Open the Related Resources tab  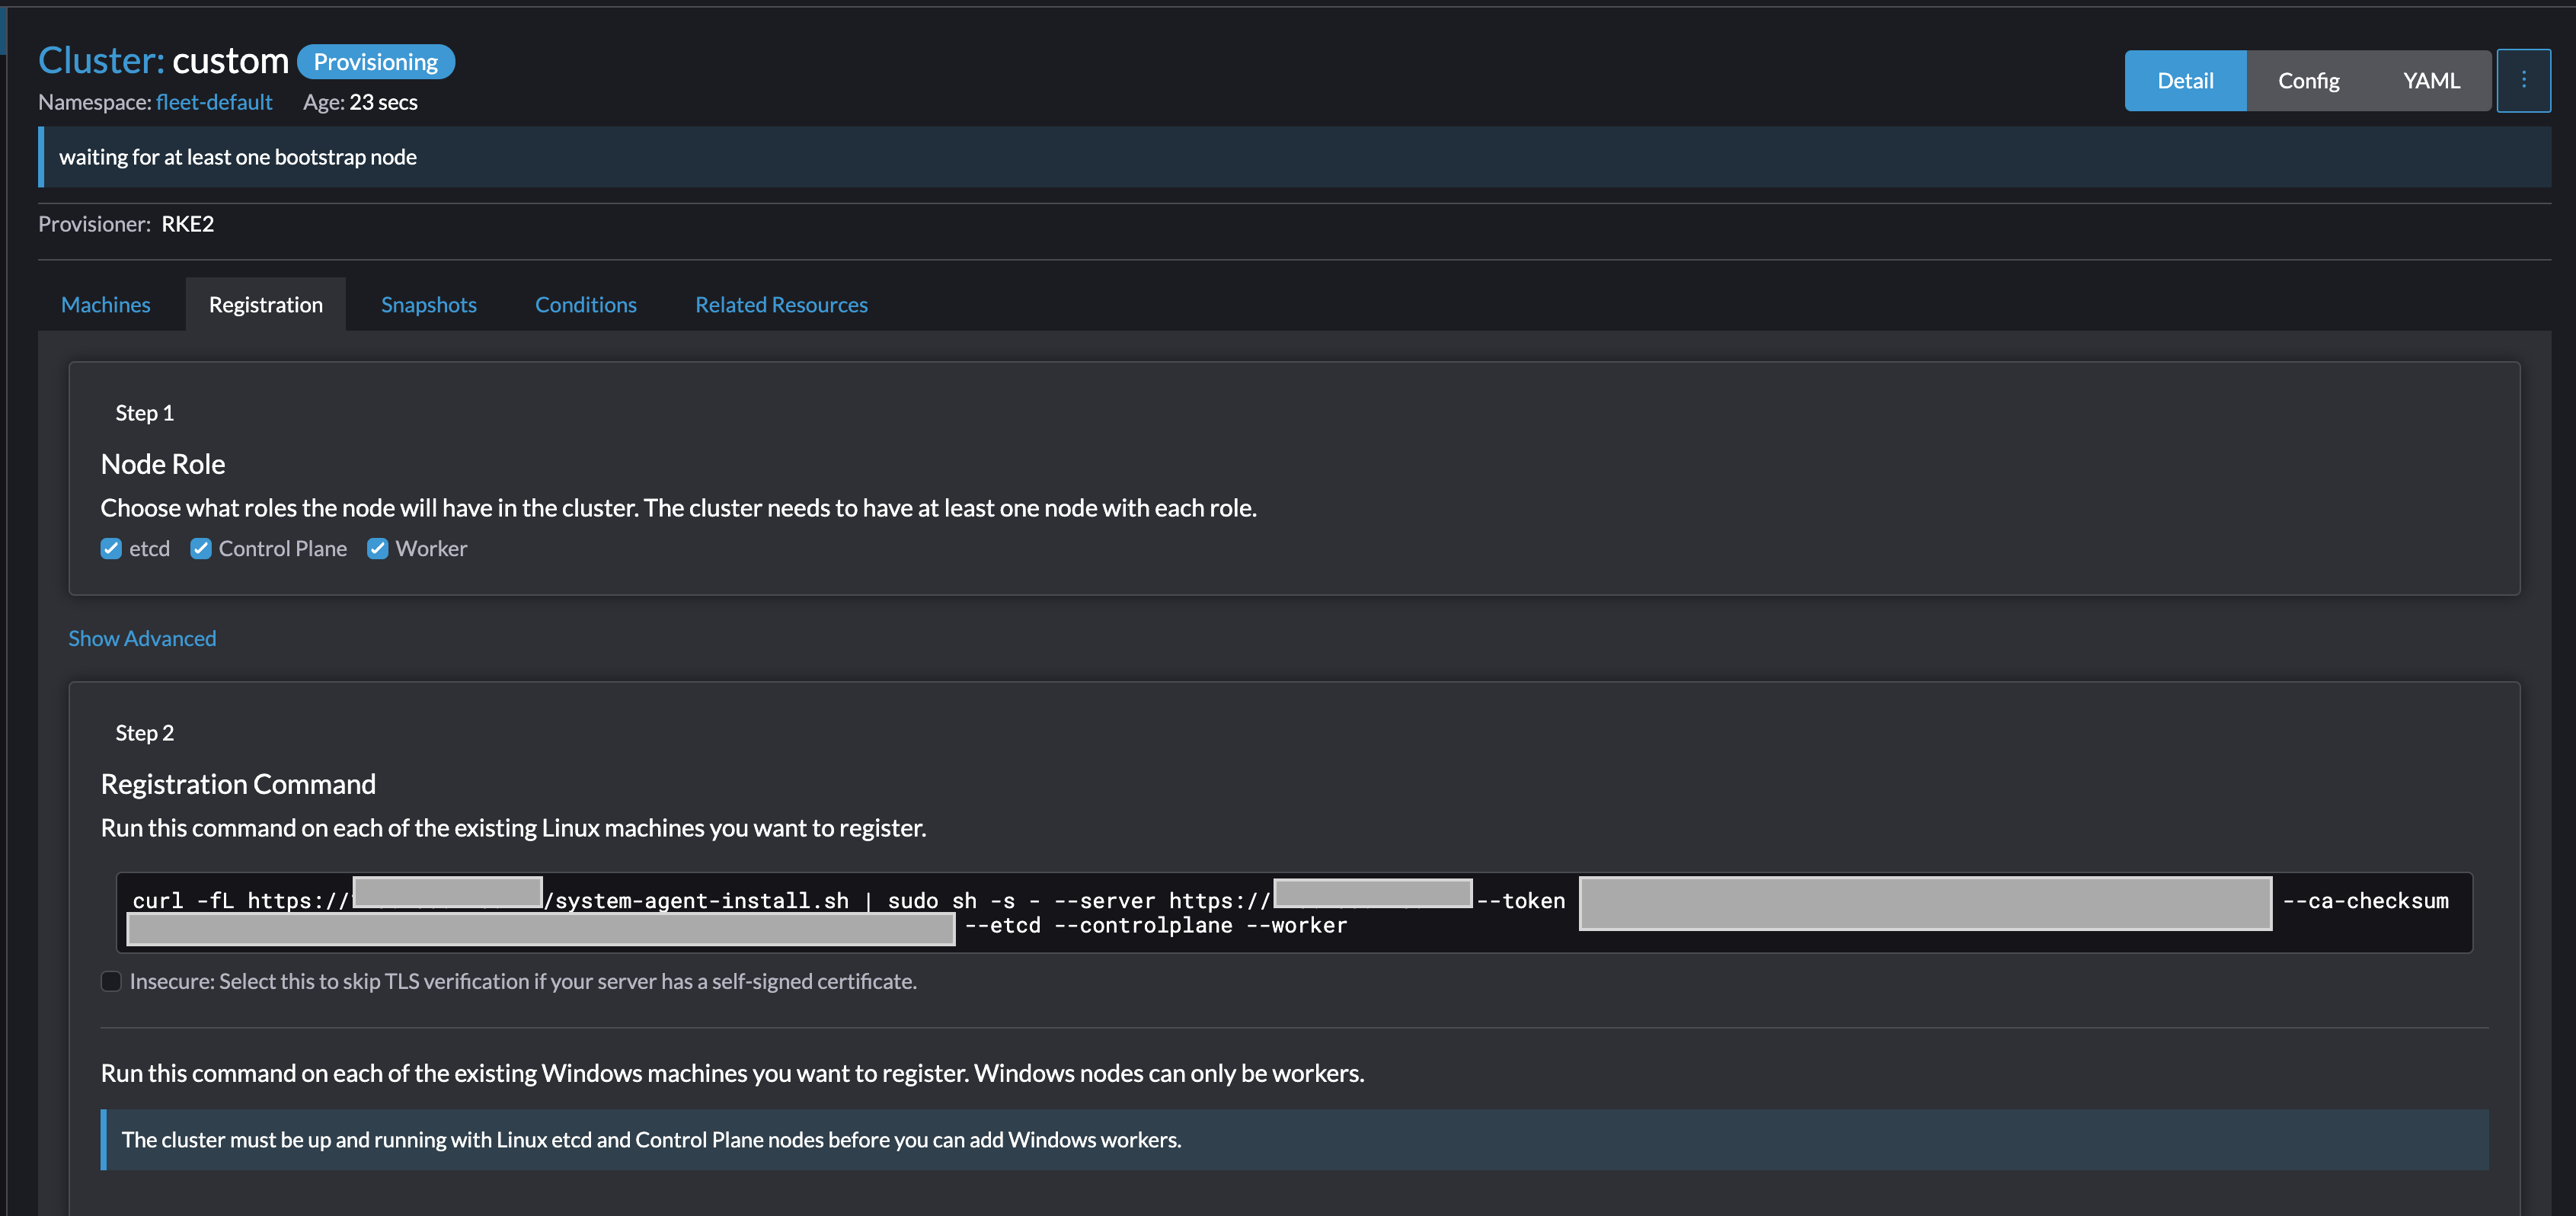[782, 304]
